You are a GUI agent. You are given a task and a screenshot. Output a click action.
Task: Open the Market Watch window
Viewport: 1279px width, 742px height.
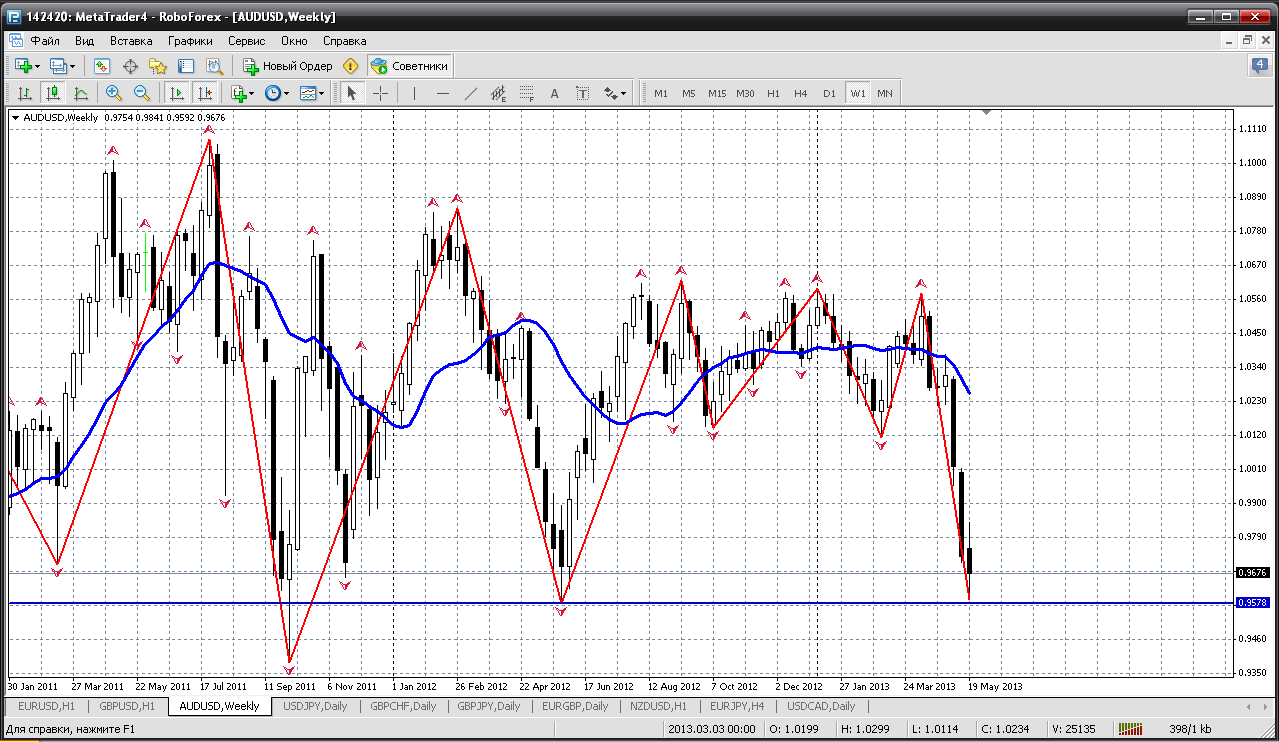101,66
